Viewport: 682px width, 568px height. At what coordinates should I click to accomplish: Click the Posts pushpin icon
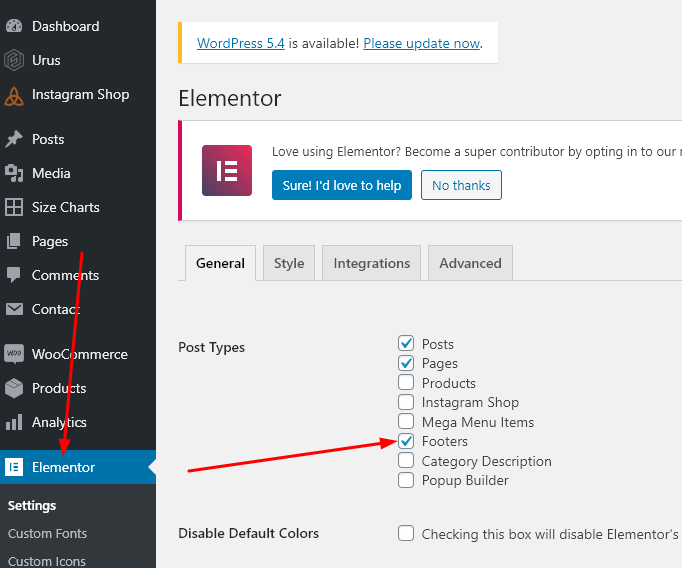click(14, 139)
